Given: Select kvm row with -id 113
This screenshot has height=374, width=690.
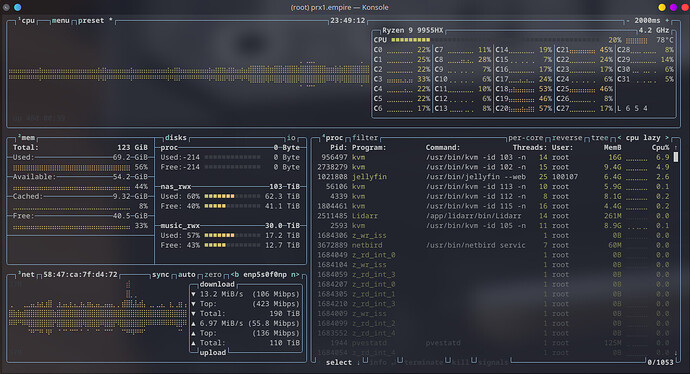Looking at the screenshot, I should point(493,187).
